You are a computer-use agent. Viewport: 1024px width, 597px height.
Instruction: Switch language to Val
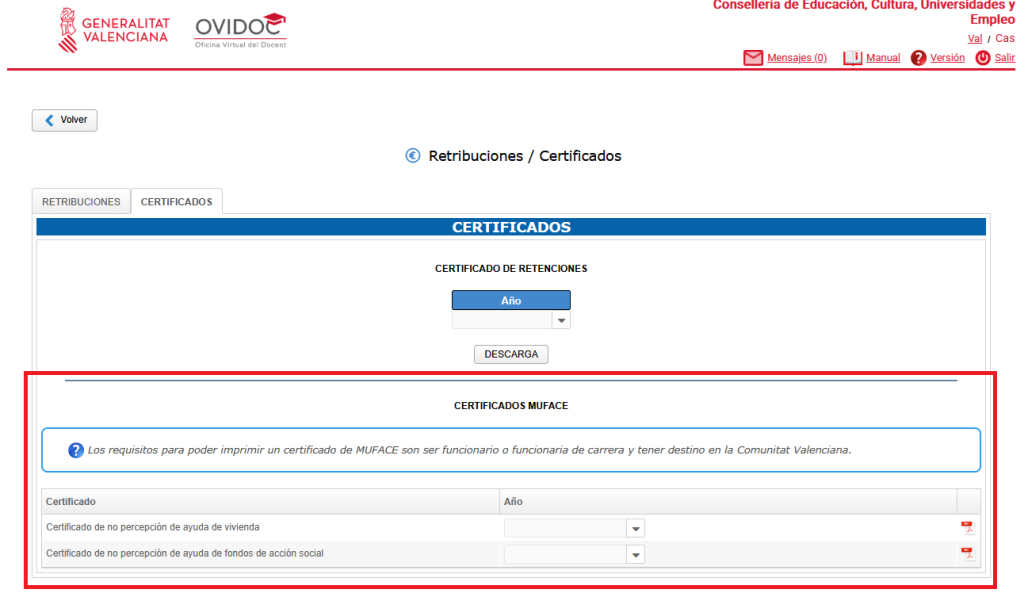[x=974, y=38]
